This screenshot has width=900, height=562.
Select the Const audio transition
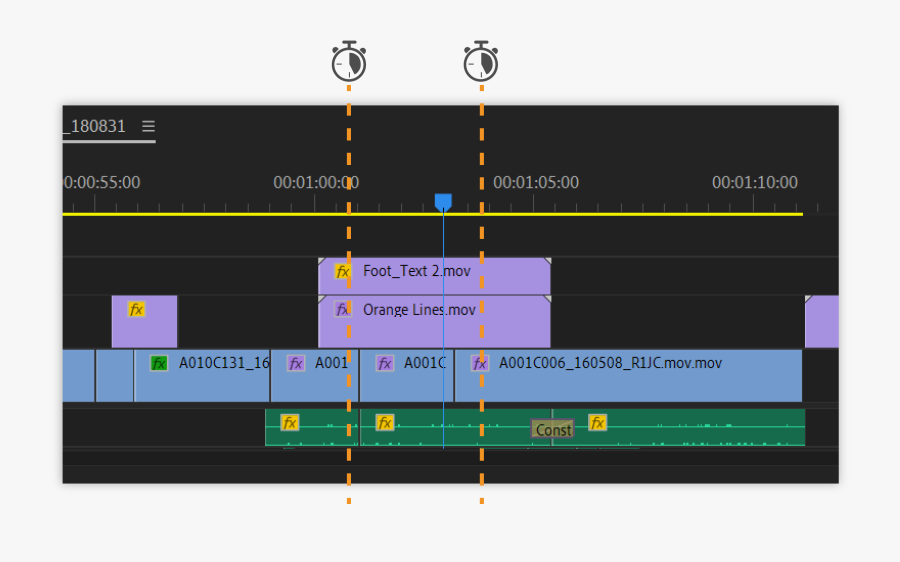pyautogui.click(x=553, y=430)
